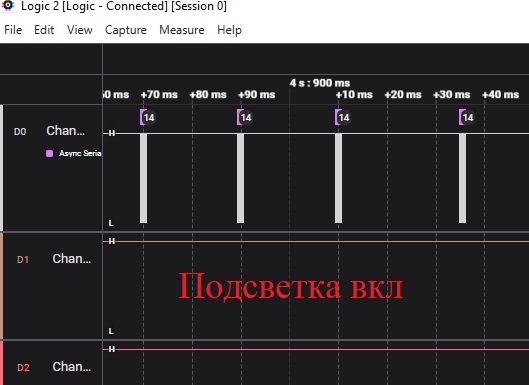529x385 pixels.
Task: Select the D0 channel label
Action: click(x=20, y=132)
